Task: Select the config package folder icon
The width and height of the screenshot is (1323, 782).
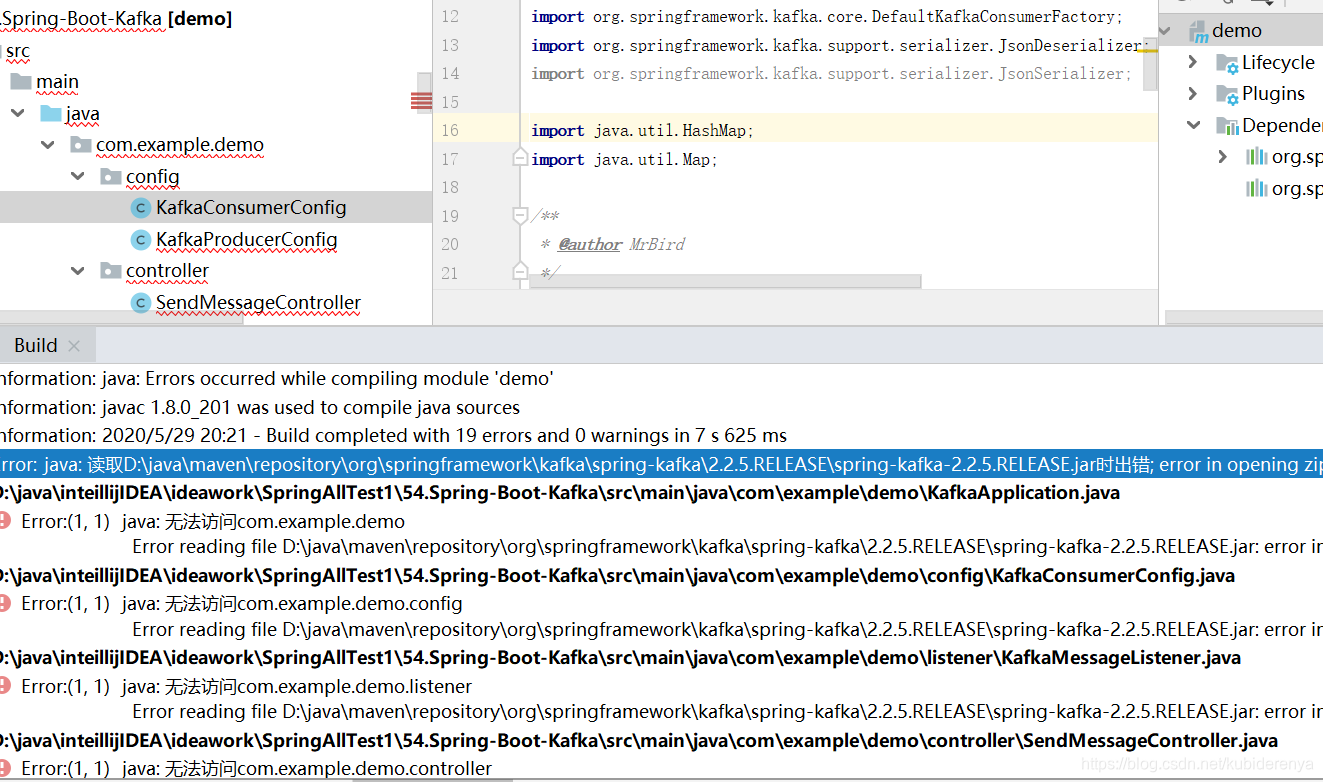Action: [111, 177]
